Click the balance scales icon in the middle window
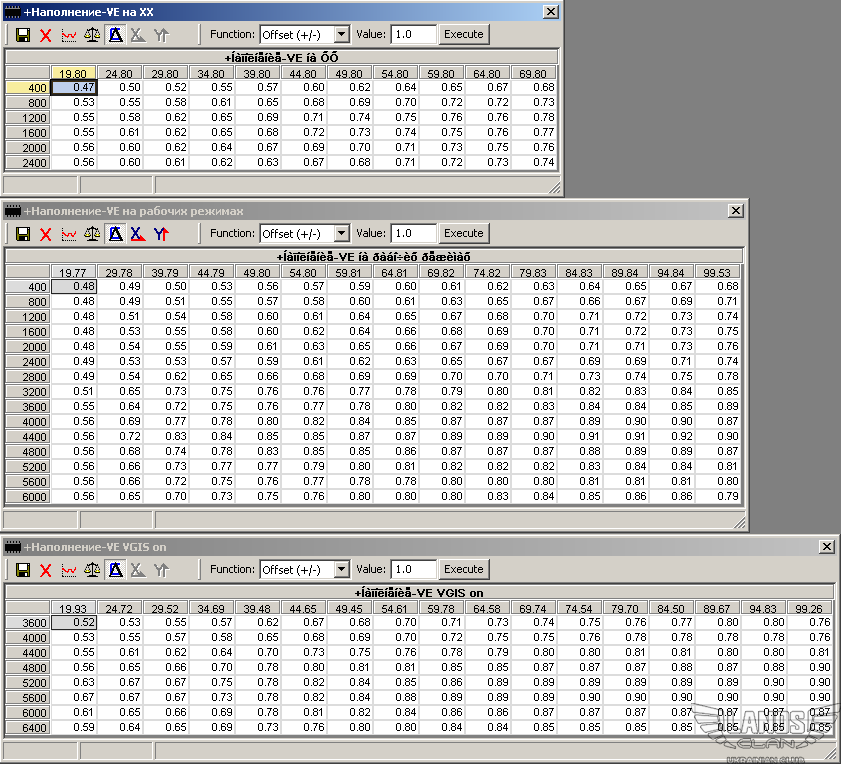The image size is (841, 764). click(x=92, y=234)
